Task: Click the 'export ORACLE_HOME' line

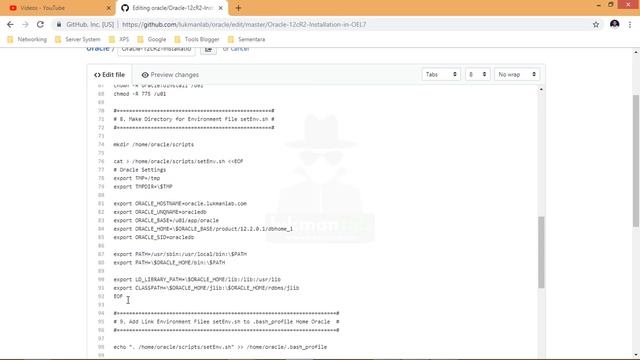Action: tap(203, 229)
